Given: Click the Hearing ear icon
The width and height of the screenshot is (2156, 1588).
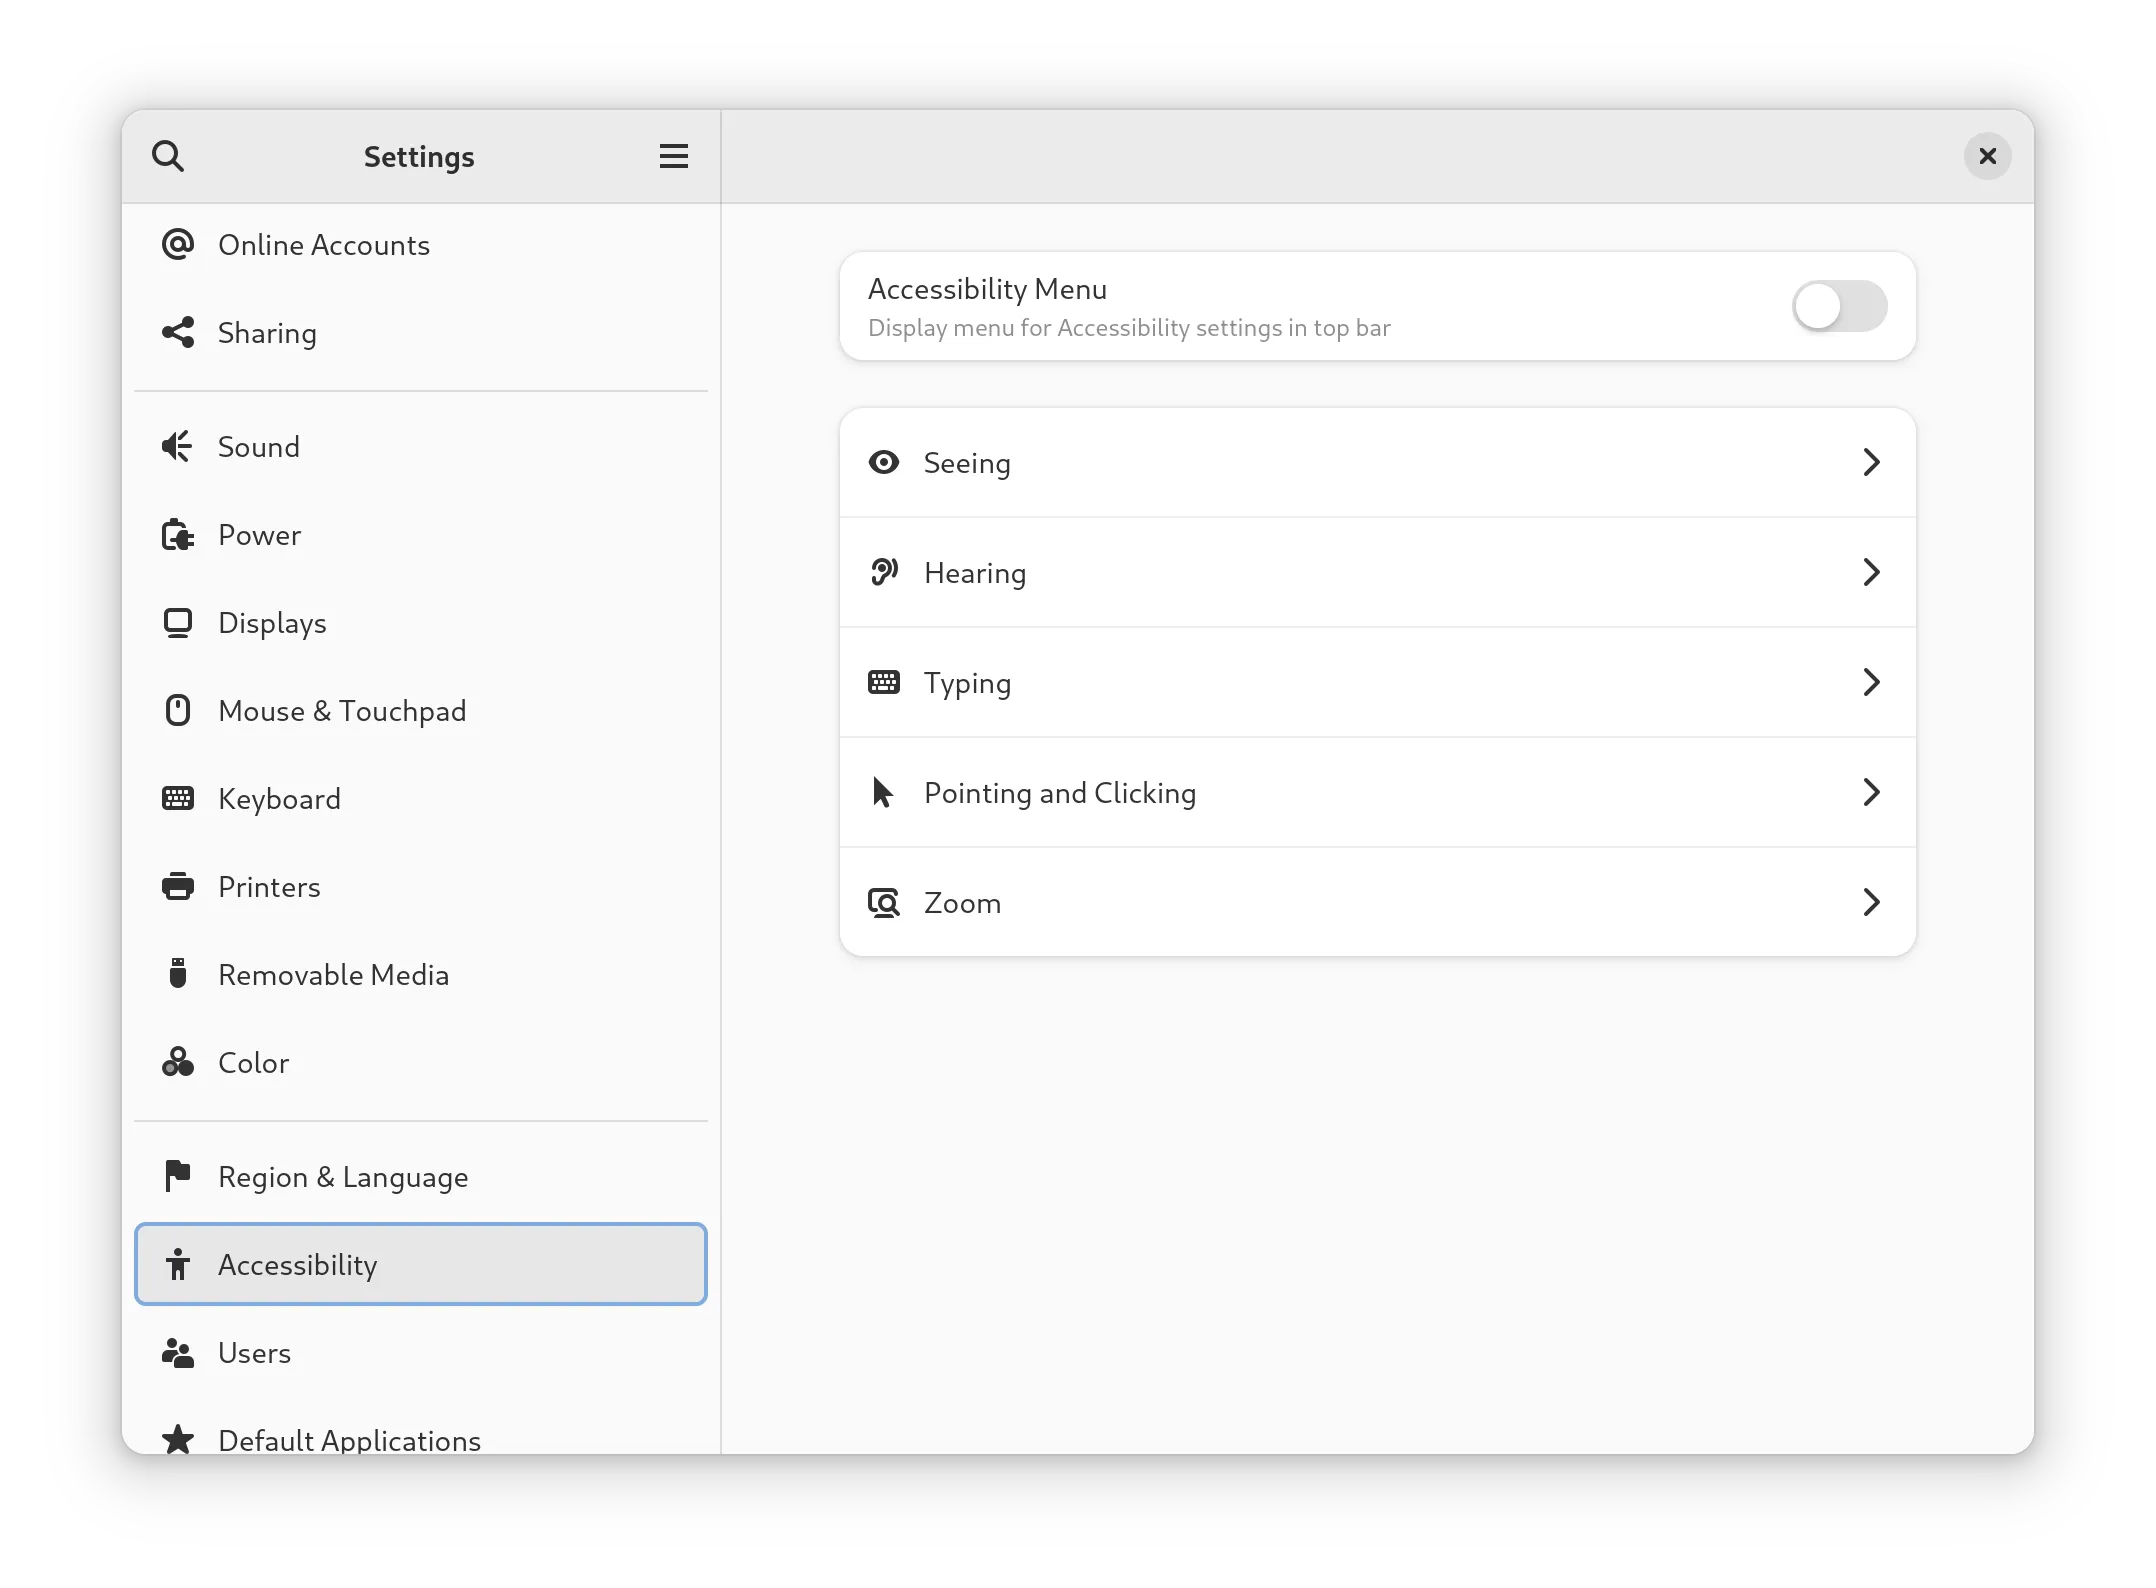Looking at the screenshot, I should 883,572.
